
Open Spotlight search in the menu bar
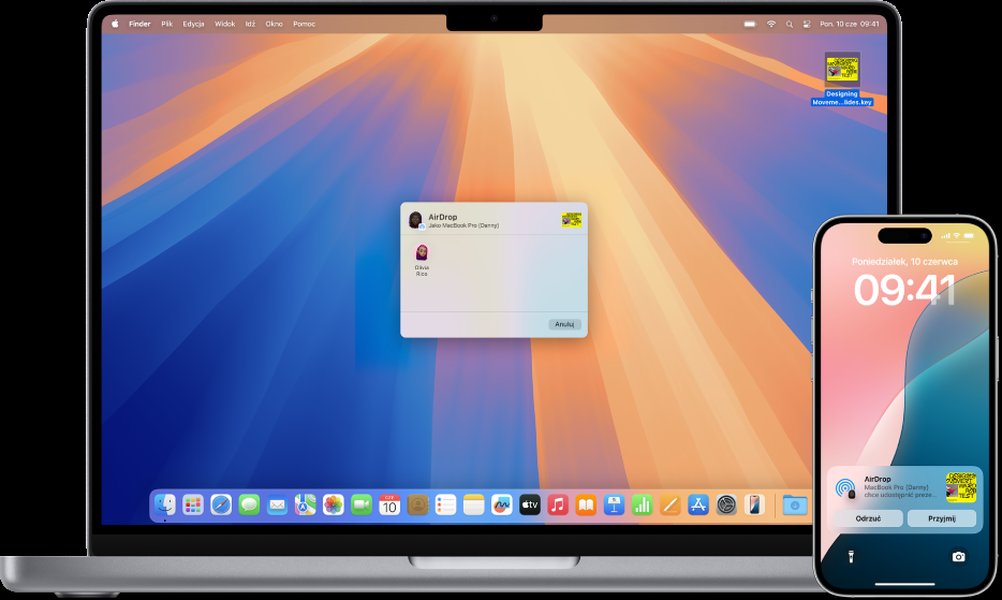coord(789,24)
